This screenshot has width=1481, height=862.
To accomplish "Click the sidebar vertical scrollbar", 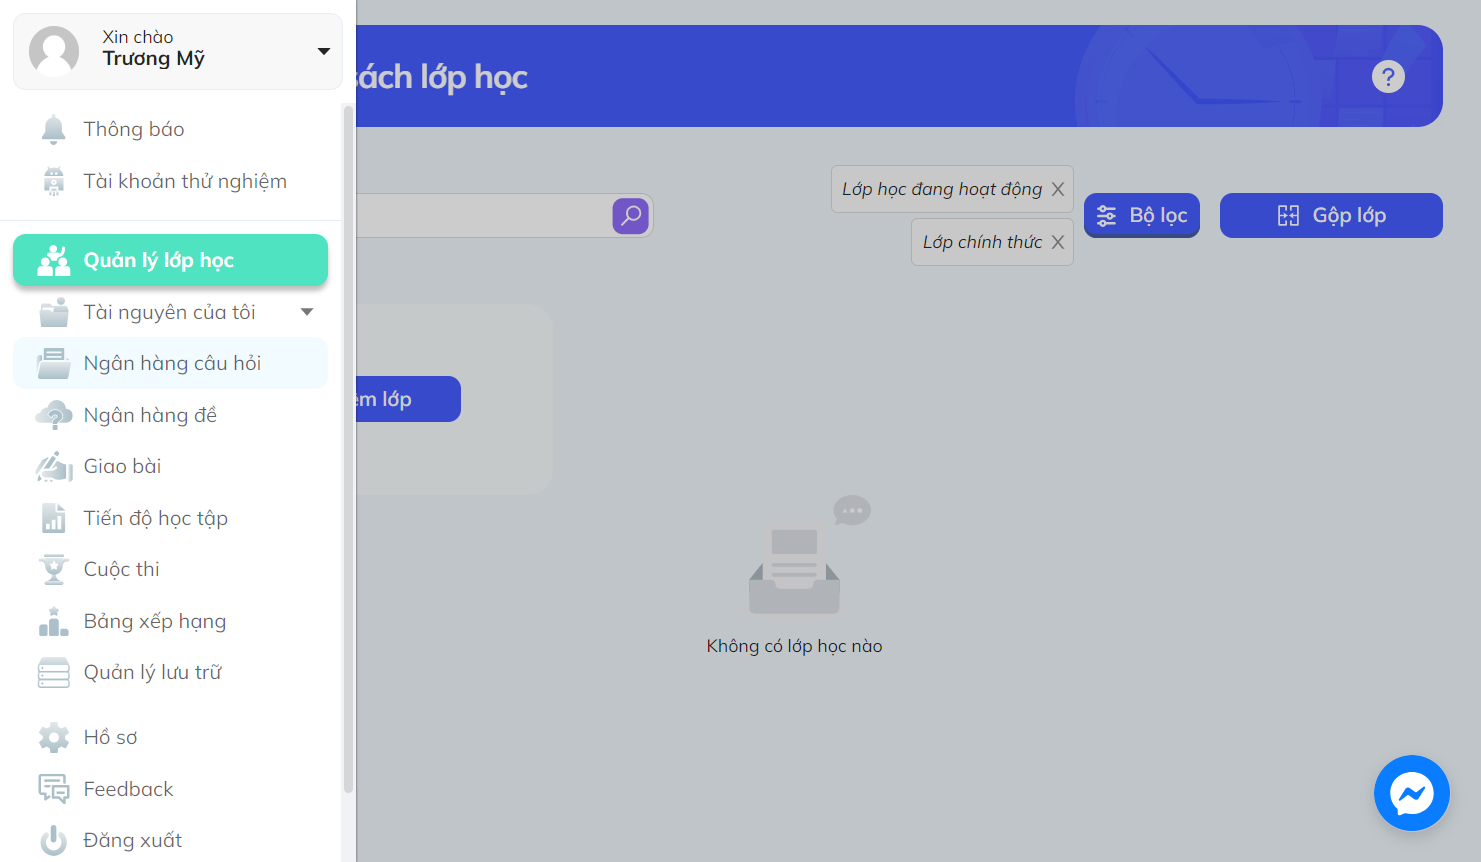I will point(348,448).
